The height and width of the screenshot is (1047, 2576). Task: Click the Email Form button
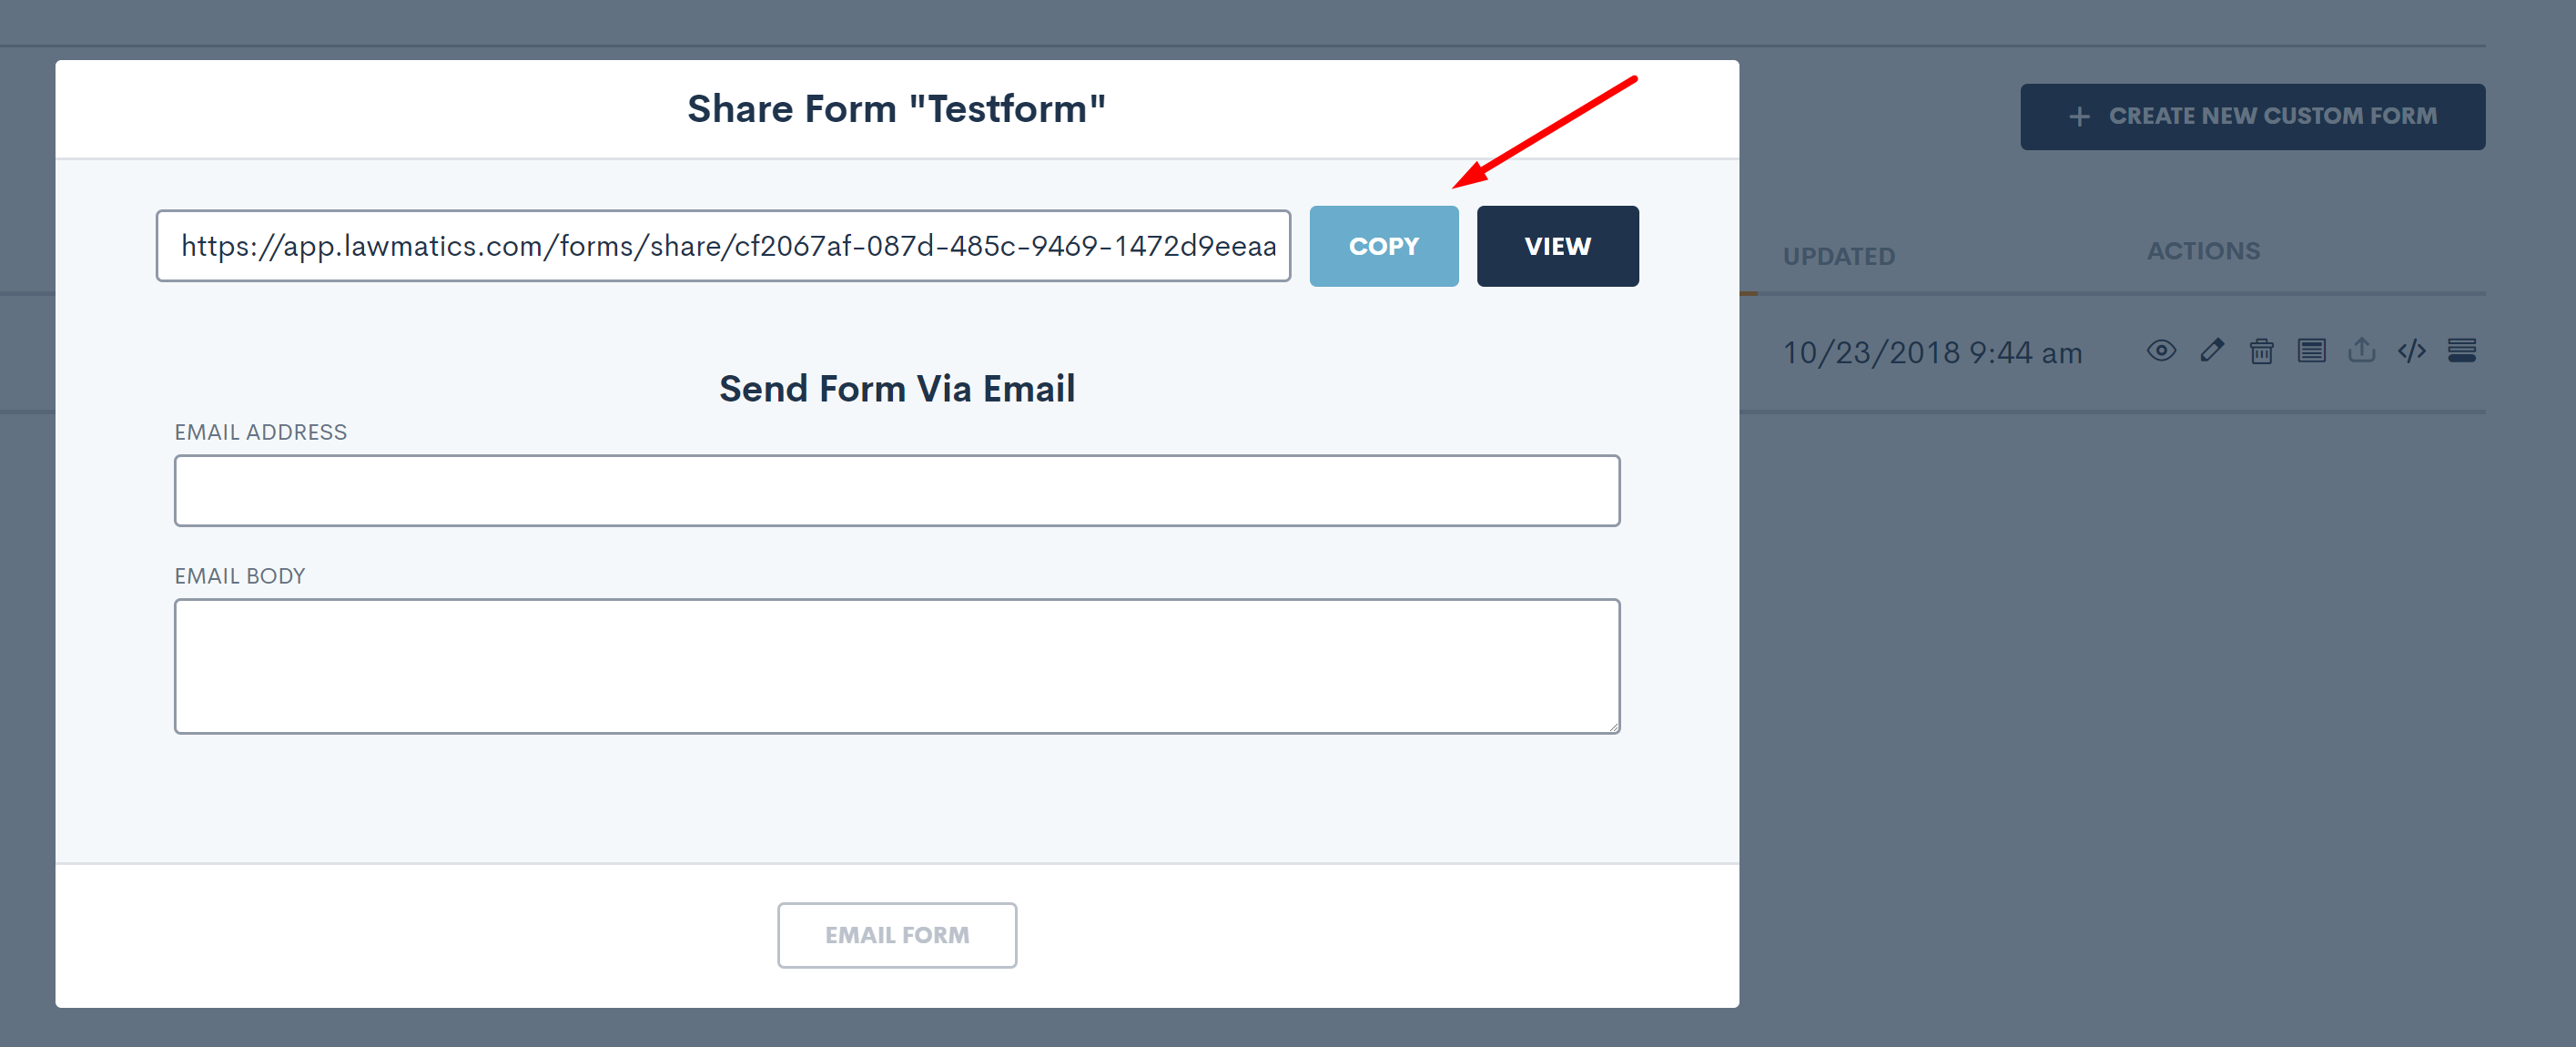[896, 935]
